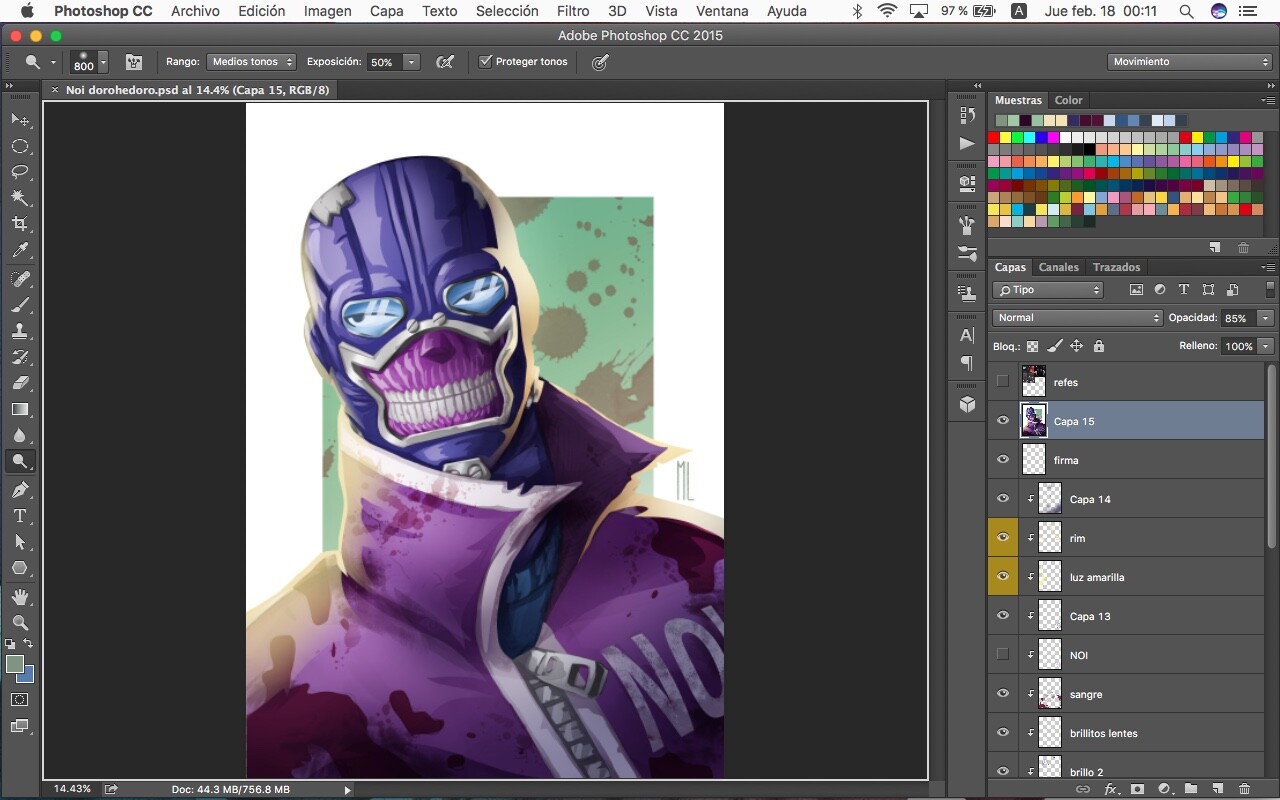The width and height of the screenshot is (1280, 800).
Task: Open the Opacidad slider dropdown
Action: (1266, 318)
